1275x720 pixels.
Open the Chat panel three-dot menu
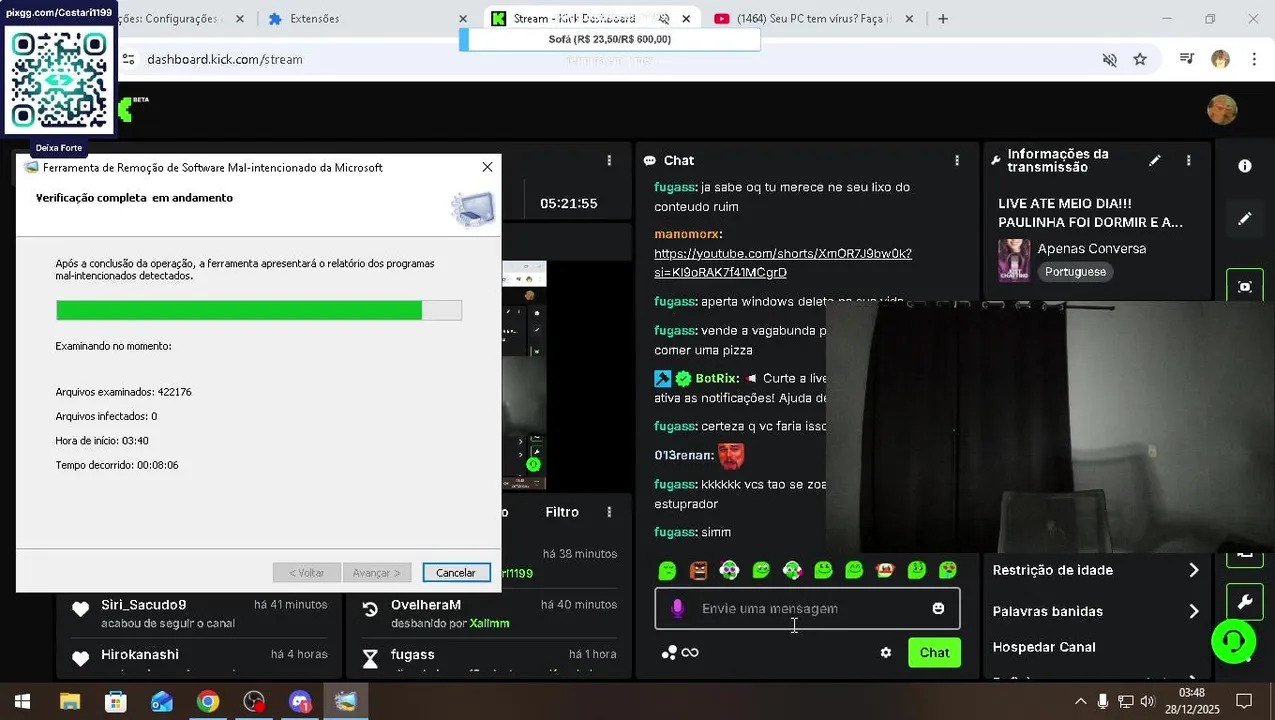957,160
